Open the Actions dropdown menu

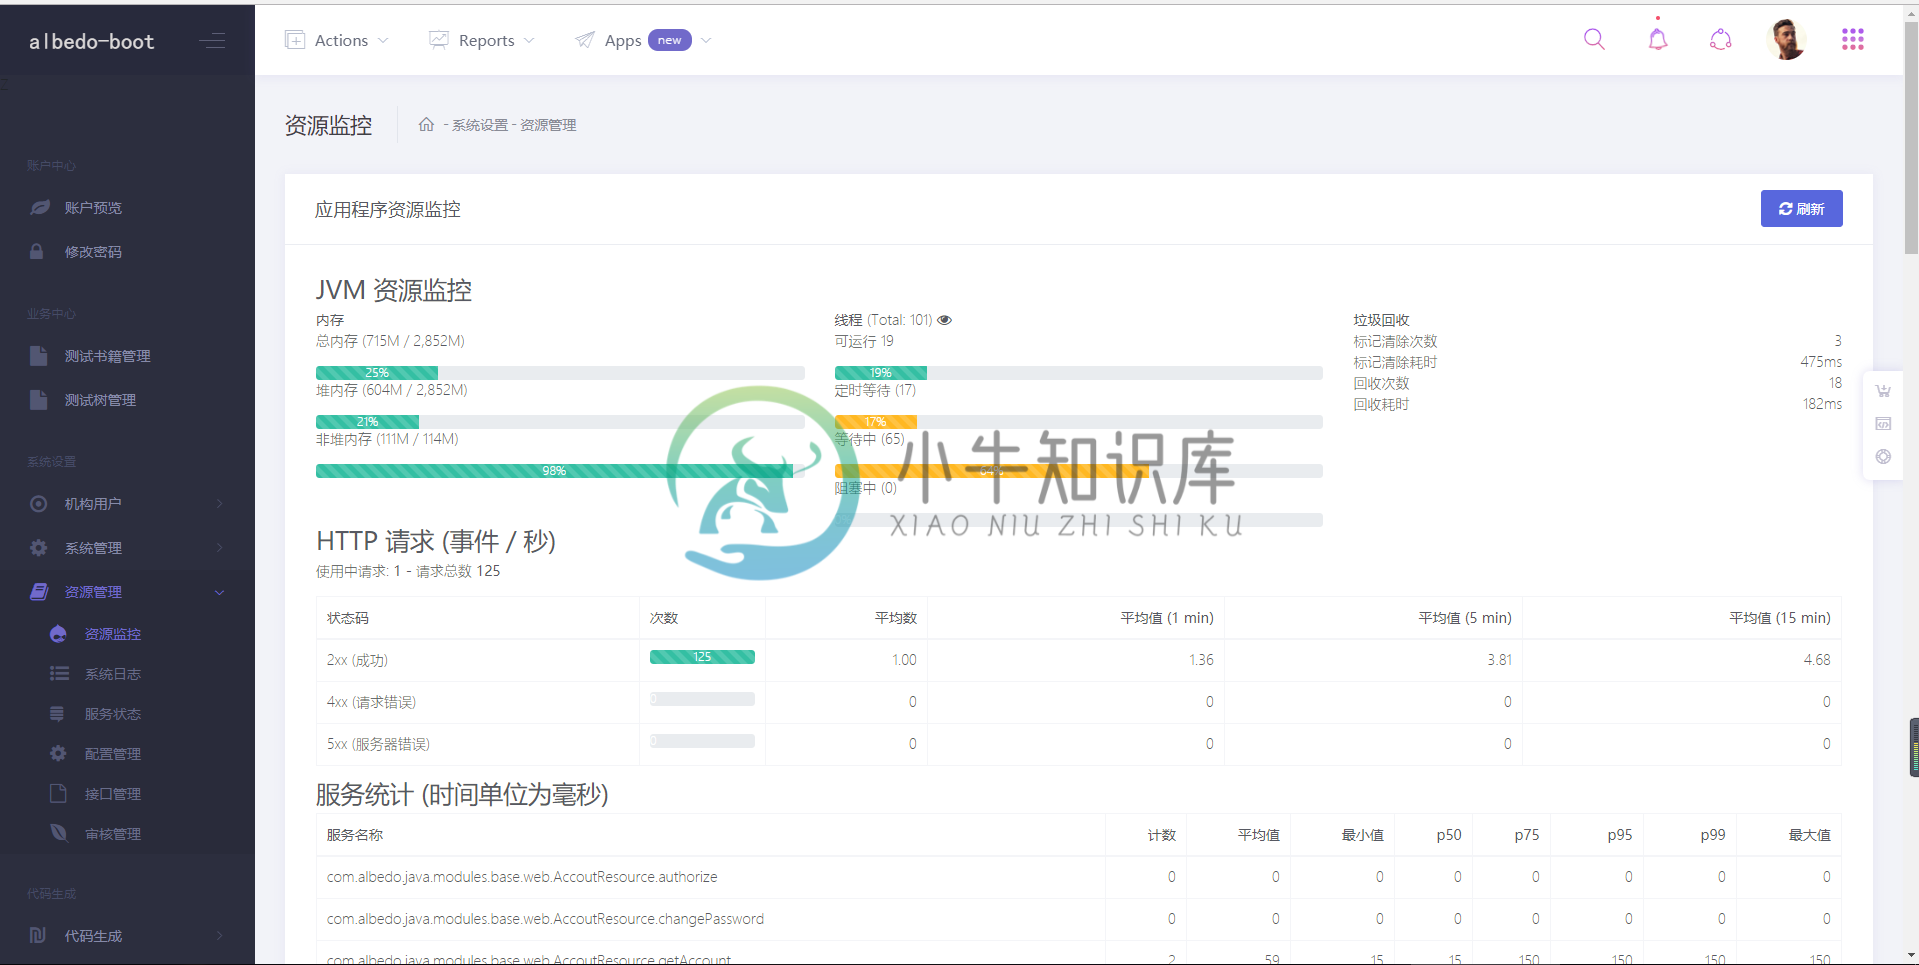point(337,40)
